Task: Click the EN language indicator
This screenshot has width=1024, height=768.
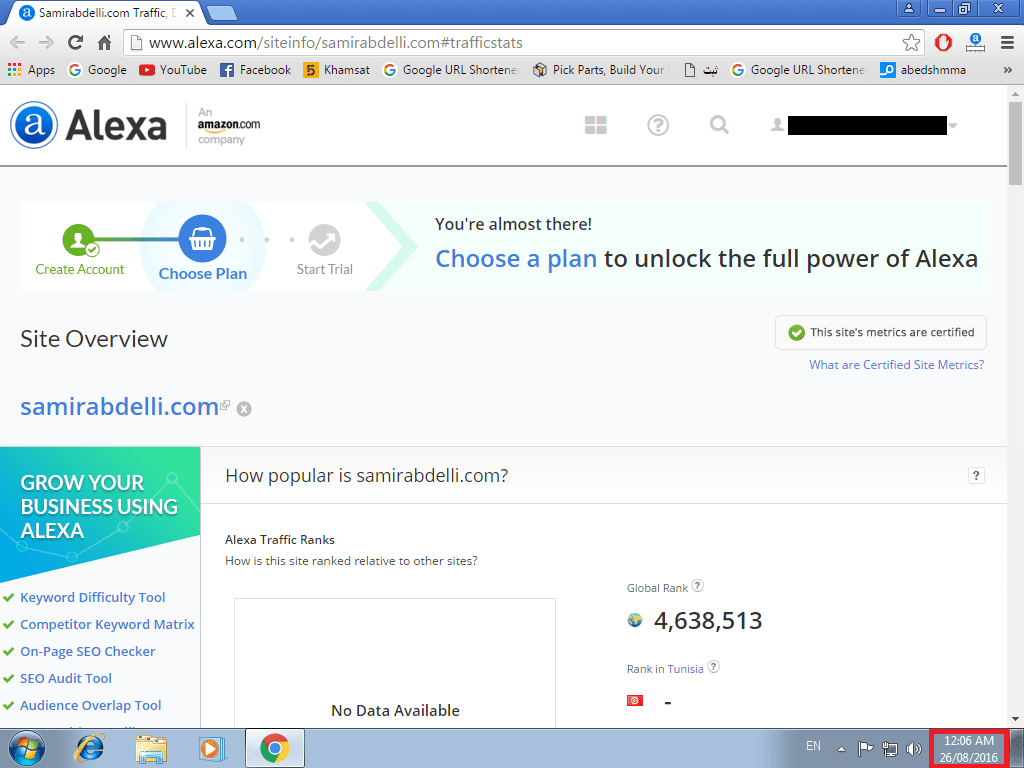Action: click(x=813, y=746)
